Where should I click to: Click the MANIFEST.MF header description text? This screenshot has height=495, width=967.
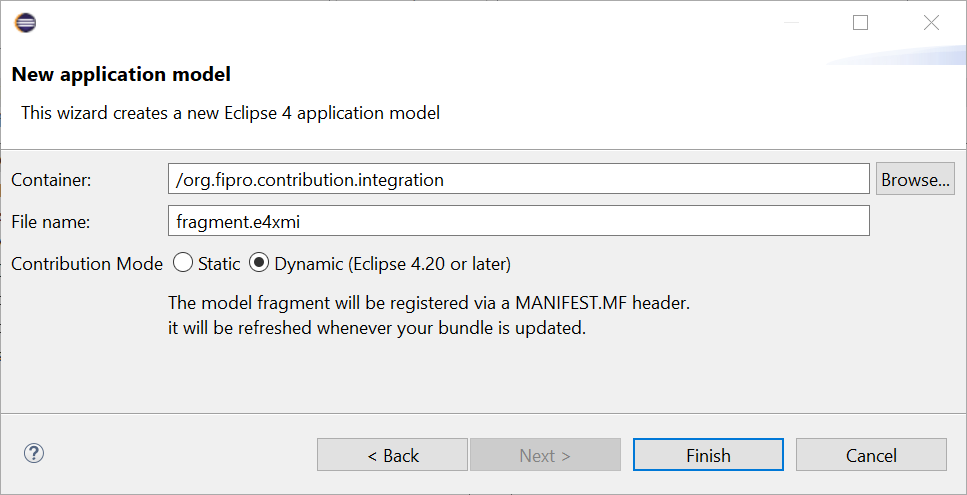coord(429,303)
